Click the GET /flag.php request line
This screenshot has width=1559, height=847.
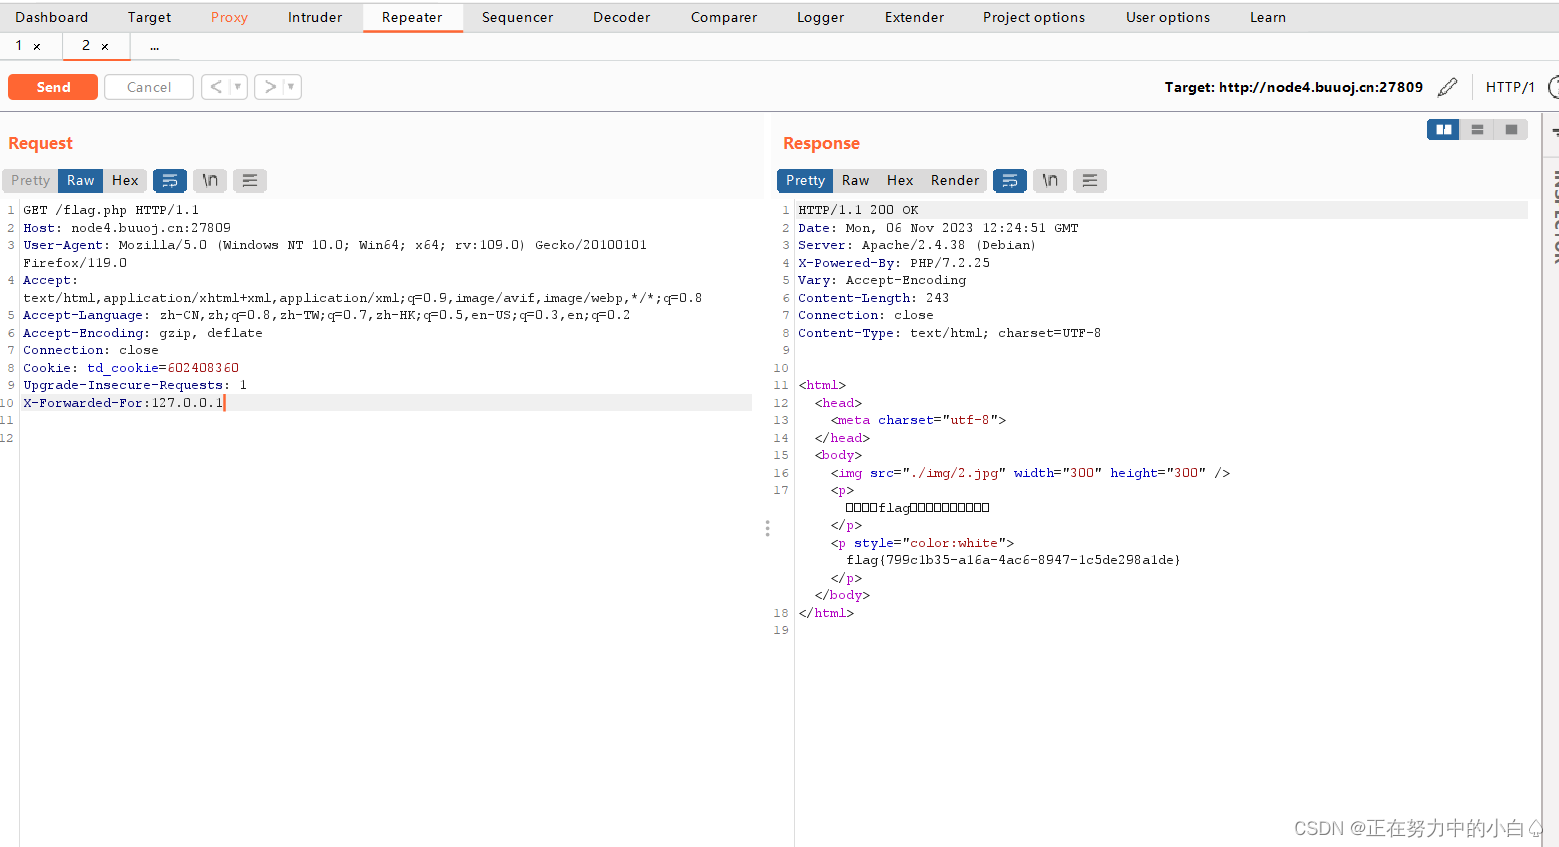coord(111,210)
